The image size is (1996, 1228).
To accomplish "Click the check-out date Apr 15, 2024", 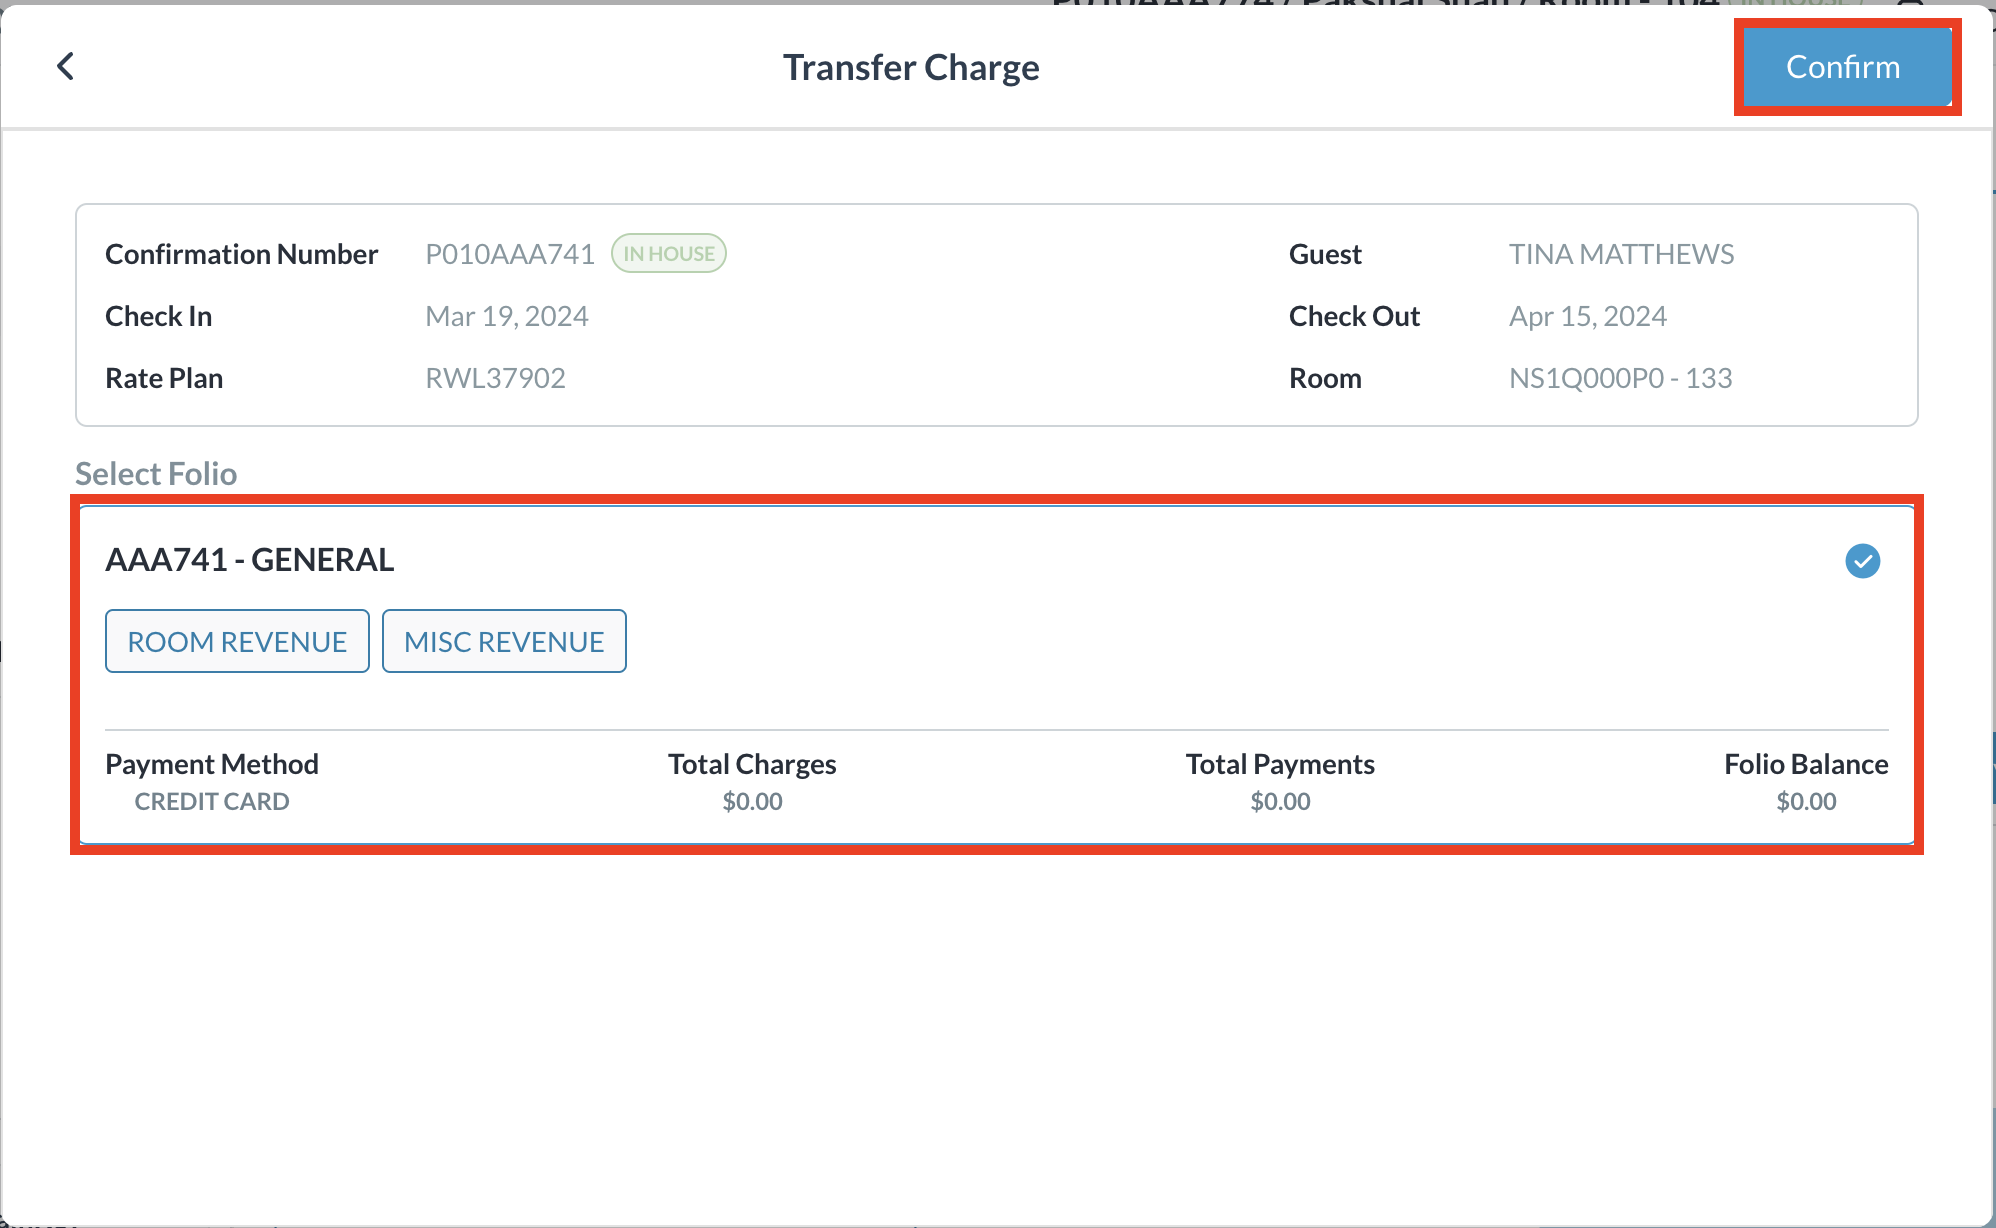I will pos(1588,316).
